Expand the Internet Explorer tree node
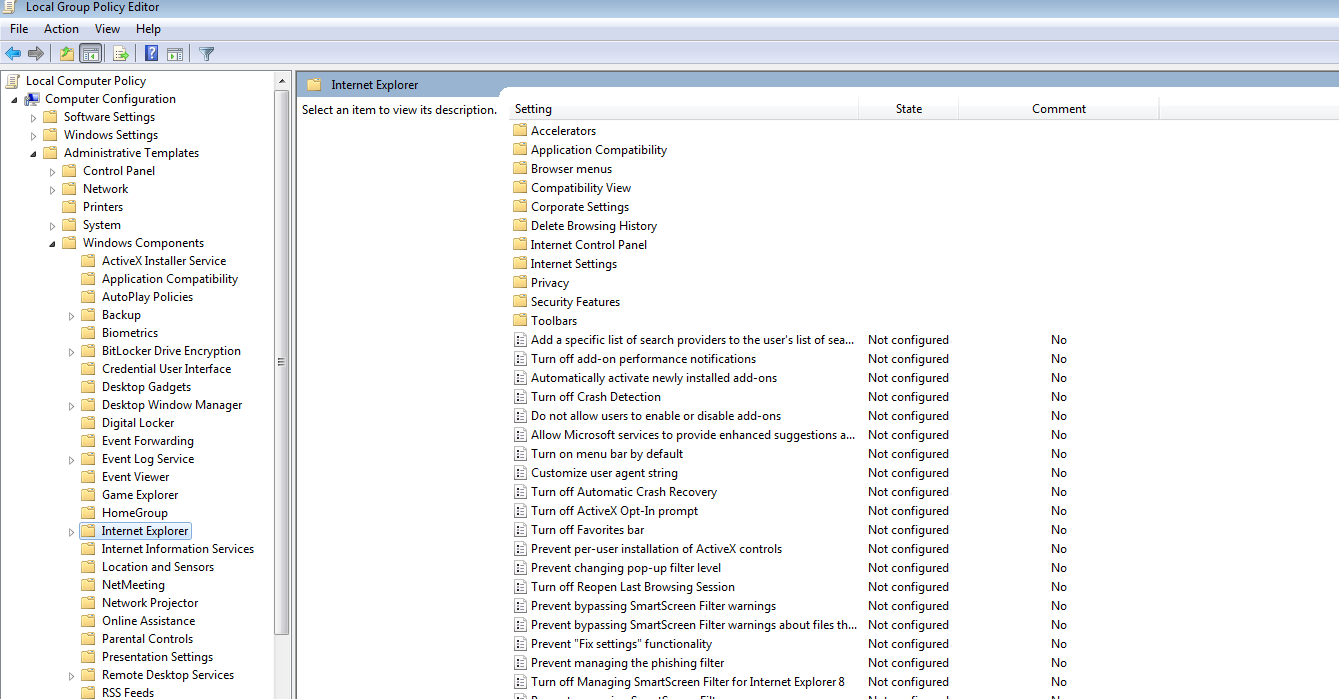 click(x=71, y=532)
